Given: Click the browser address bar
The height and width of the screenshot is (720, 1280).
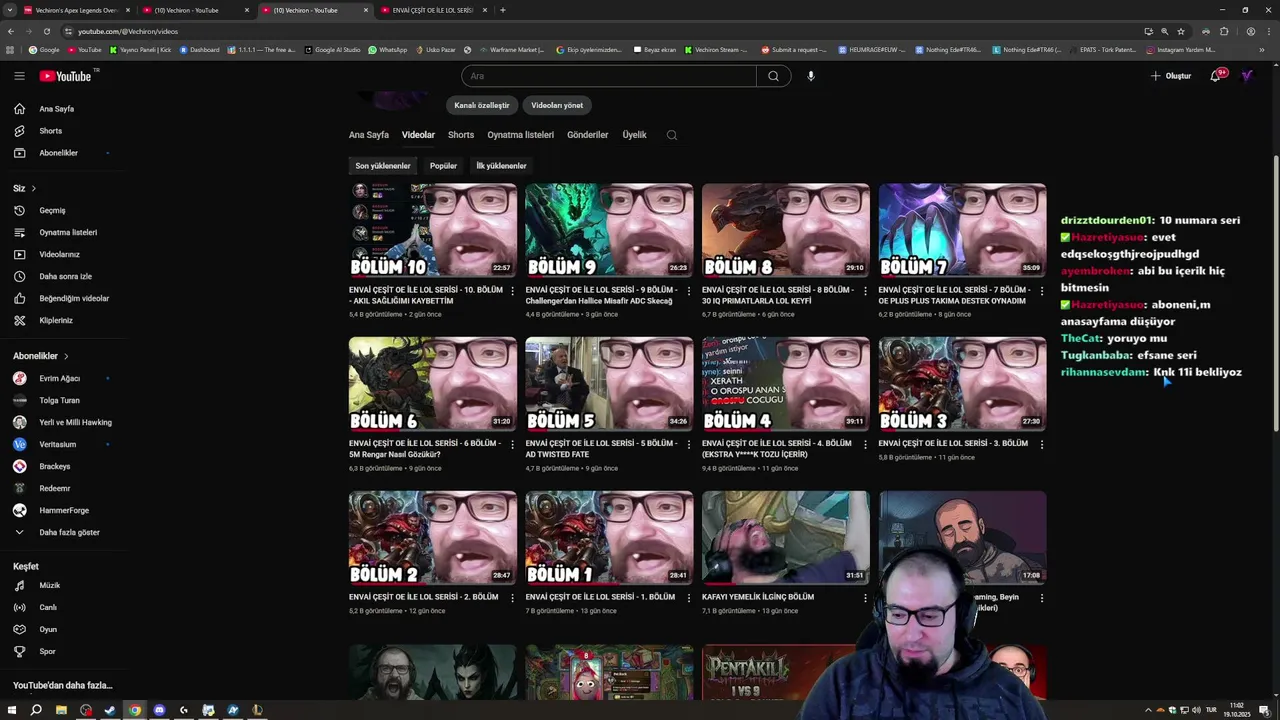Looking at the screenshot, I should [600, 31].
